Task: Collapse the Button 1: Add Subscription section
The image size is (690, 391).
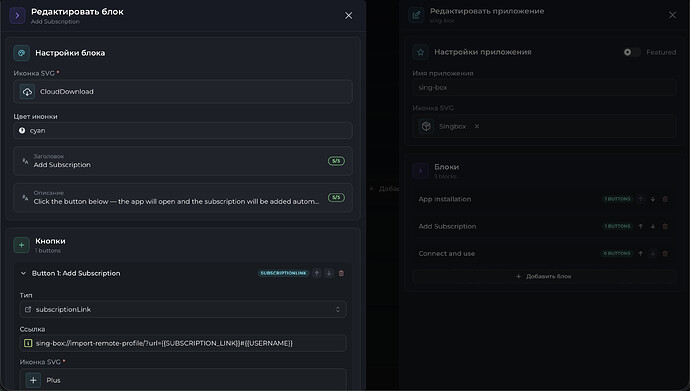Action: point(23,273)
